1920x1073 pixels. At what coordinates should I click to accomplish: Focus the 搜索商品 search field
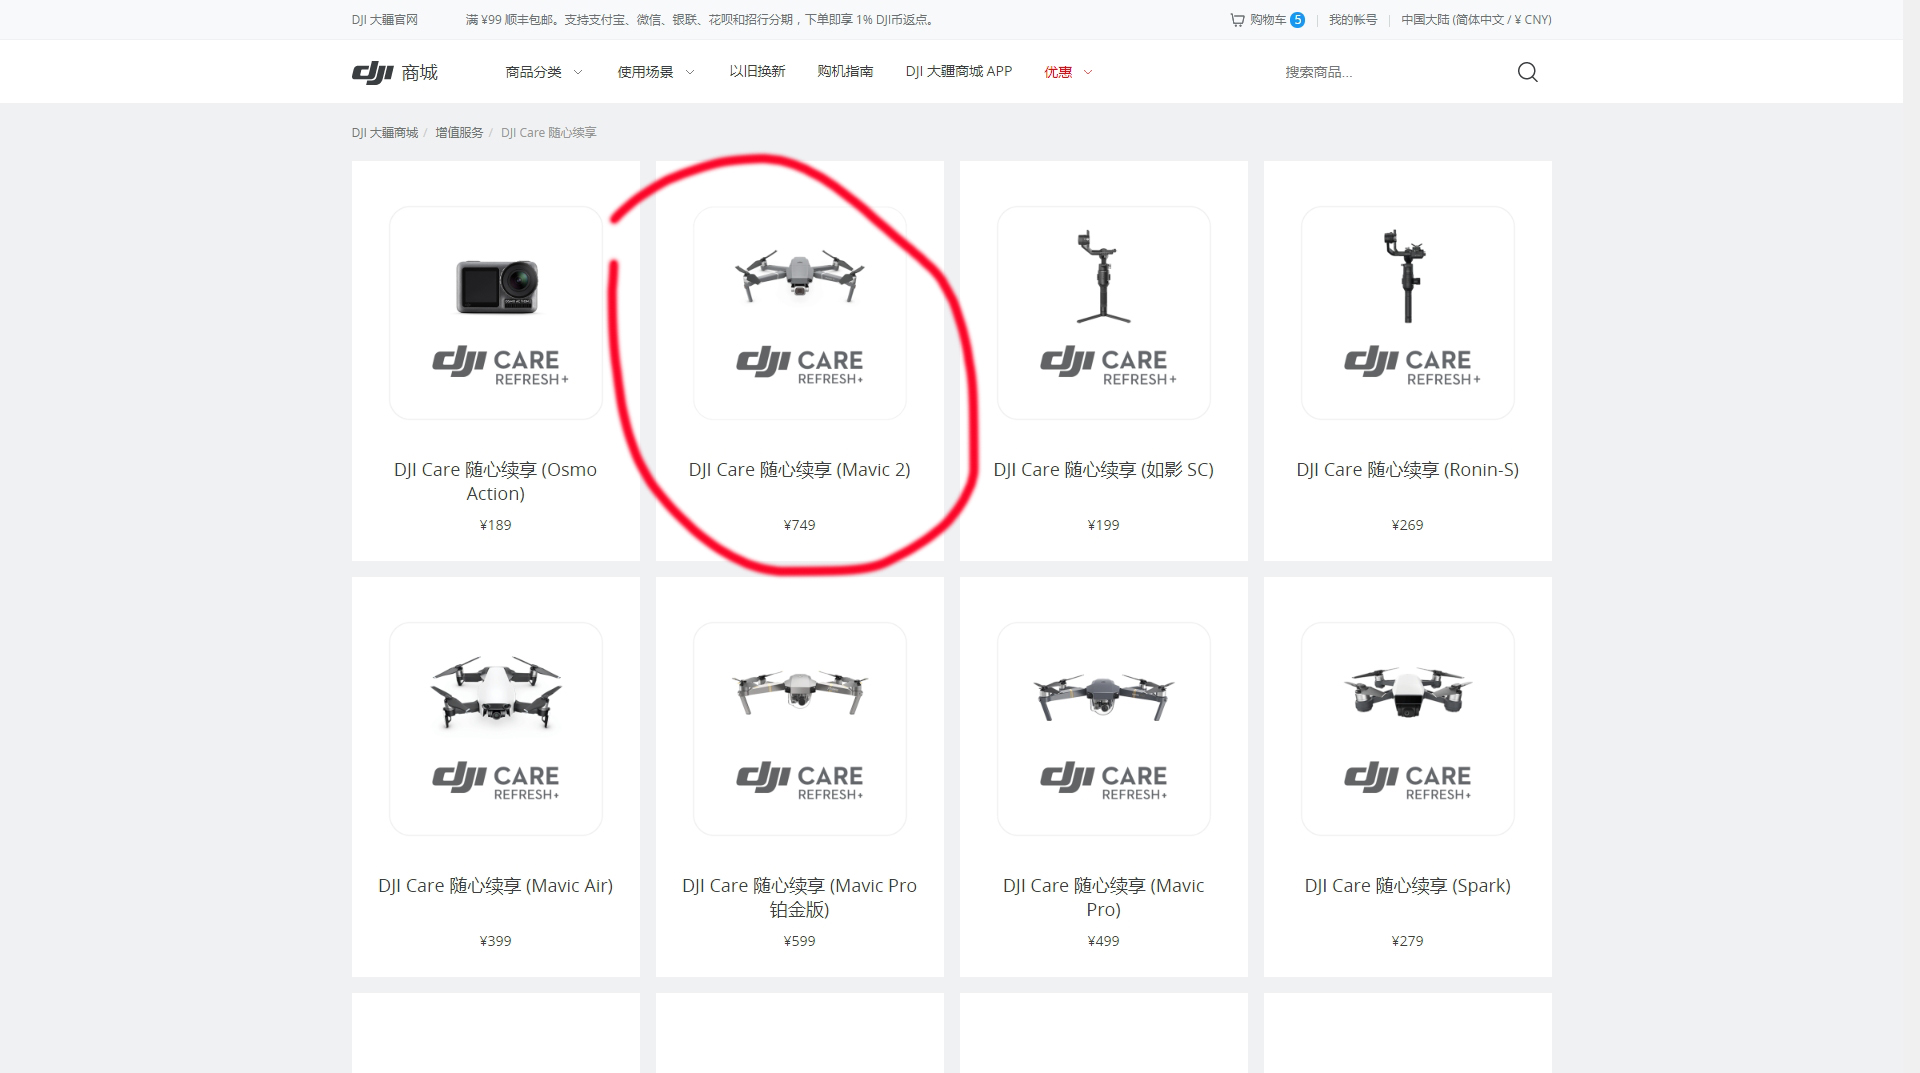[x=1395, y=72]
